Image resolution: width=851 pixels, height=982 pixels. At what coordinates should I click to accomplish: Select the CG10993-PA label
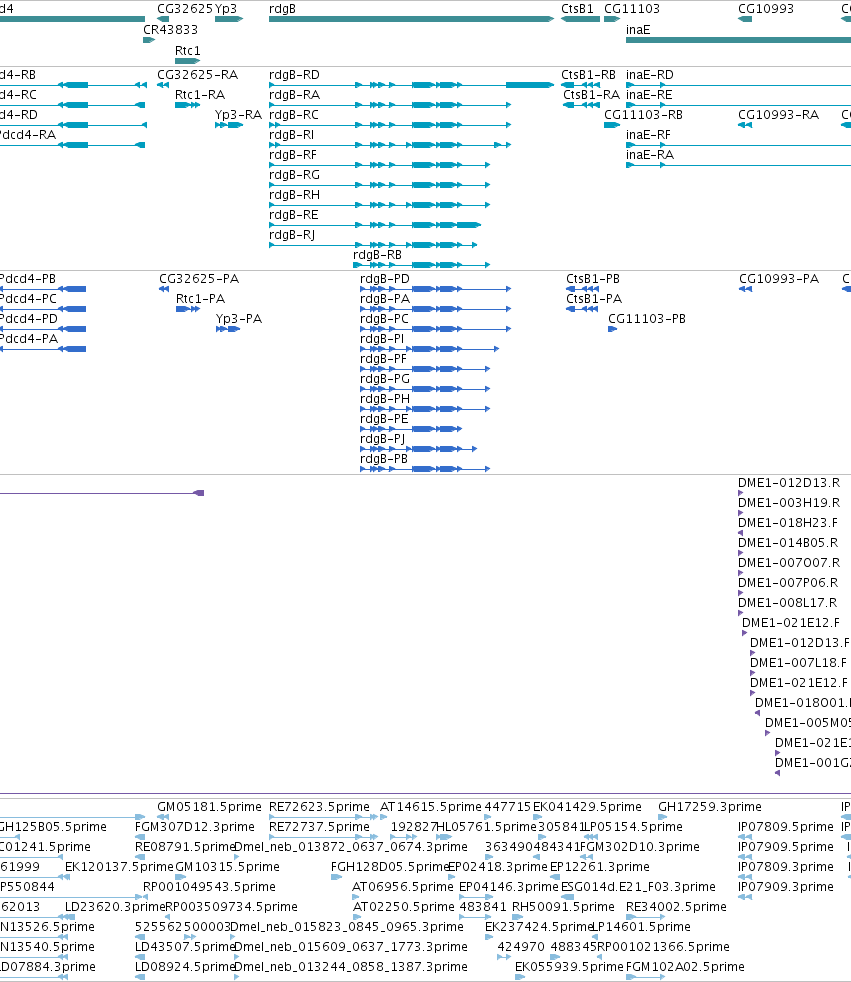click(779, 279)
